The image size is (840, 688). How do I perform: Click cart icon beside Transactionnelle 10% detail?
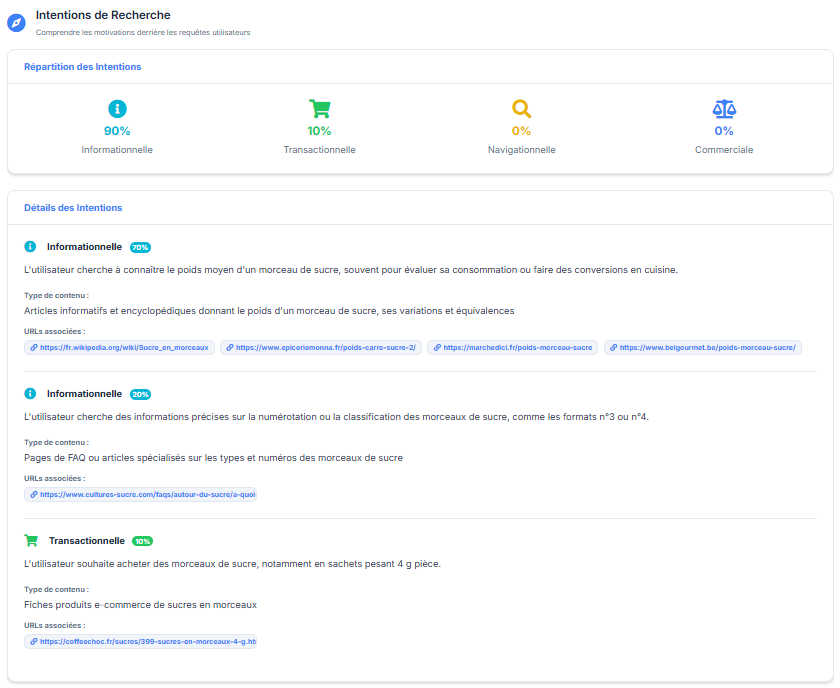pos(31,540)
